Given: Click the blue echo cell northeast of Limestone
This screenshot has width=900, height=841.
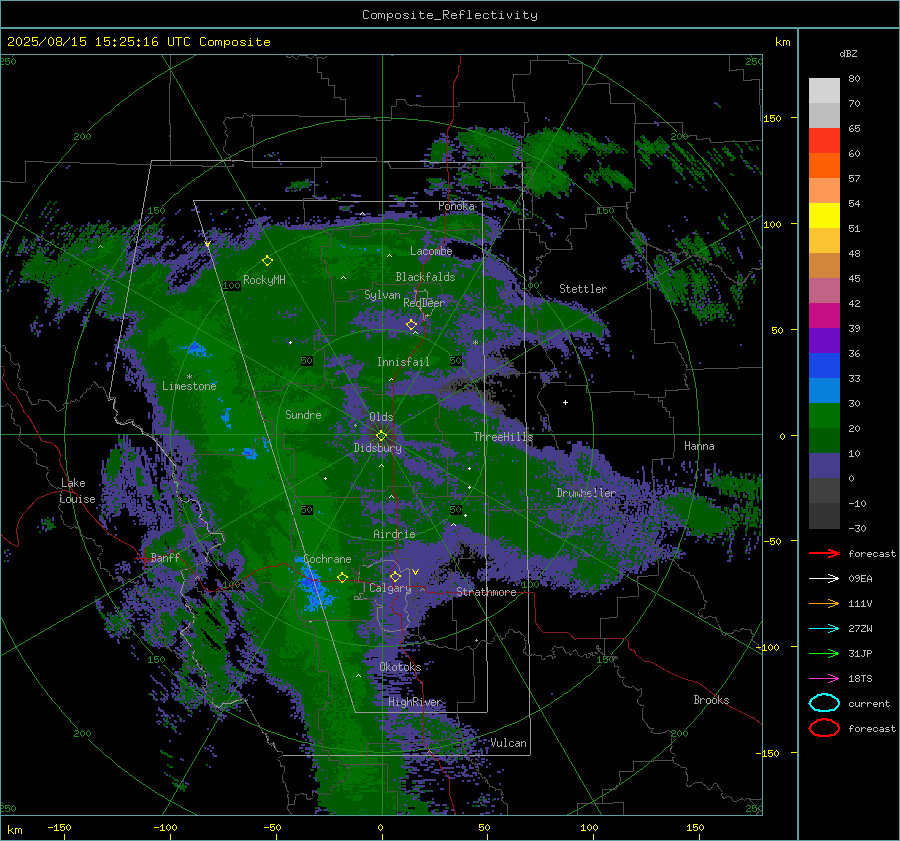Looking at the screenshot, I should 196,348.
